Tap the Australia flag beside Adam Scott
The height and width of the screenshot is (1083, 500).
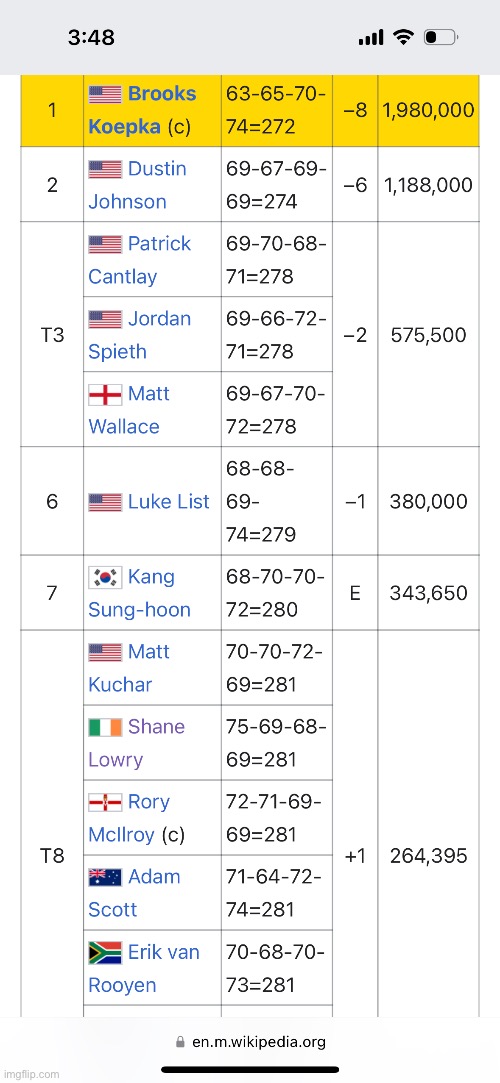point(105,877)
